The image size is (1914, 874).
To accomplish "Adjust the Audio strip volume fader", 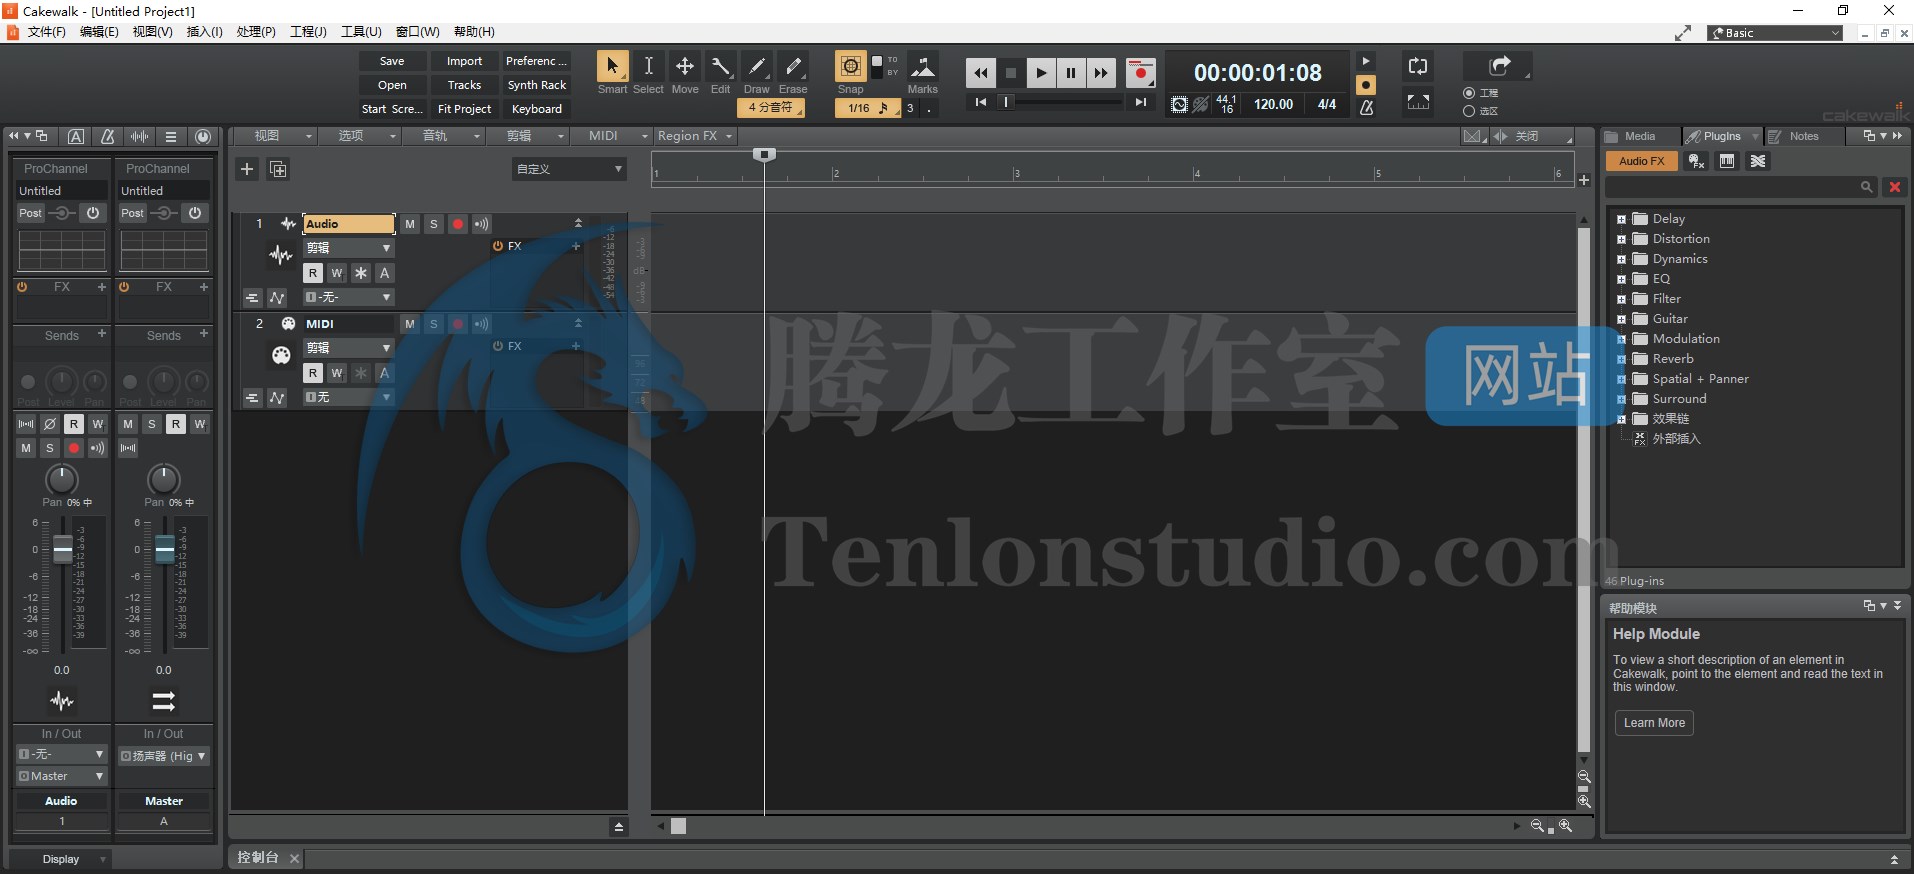I will 62,549.
